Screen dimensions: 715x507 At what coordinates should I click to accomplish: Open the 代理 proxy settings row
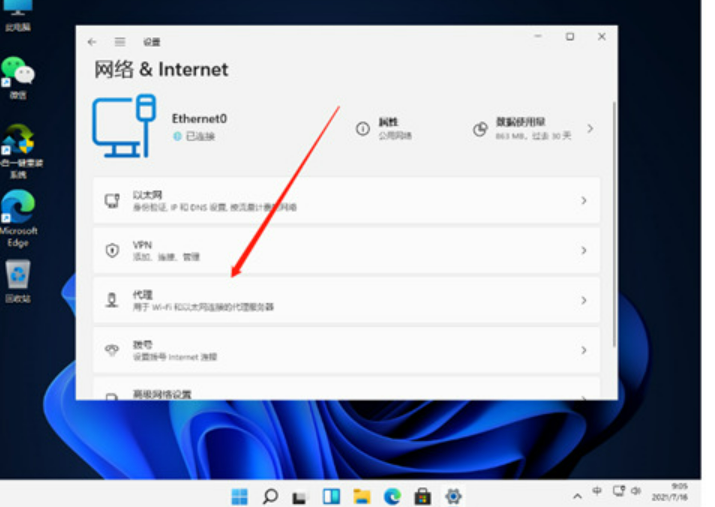(x=347, y=300)
